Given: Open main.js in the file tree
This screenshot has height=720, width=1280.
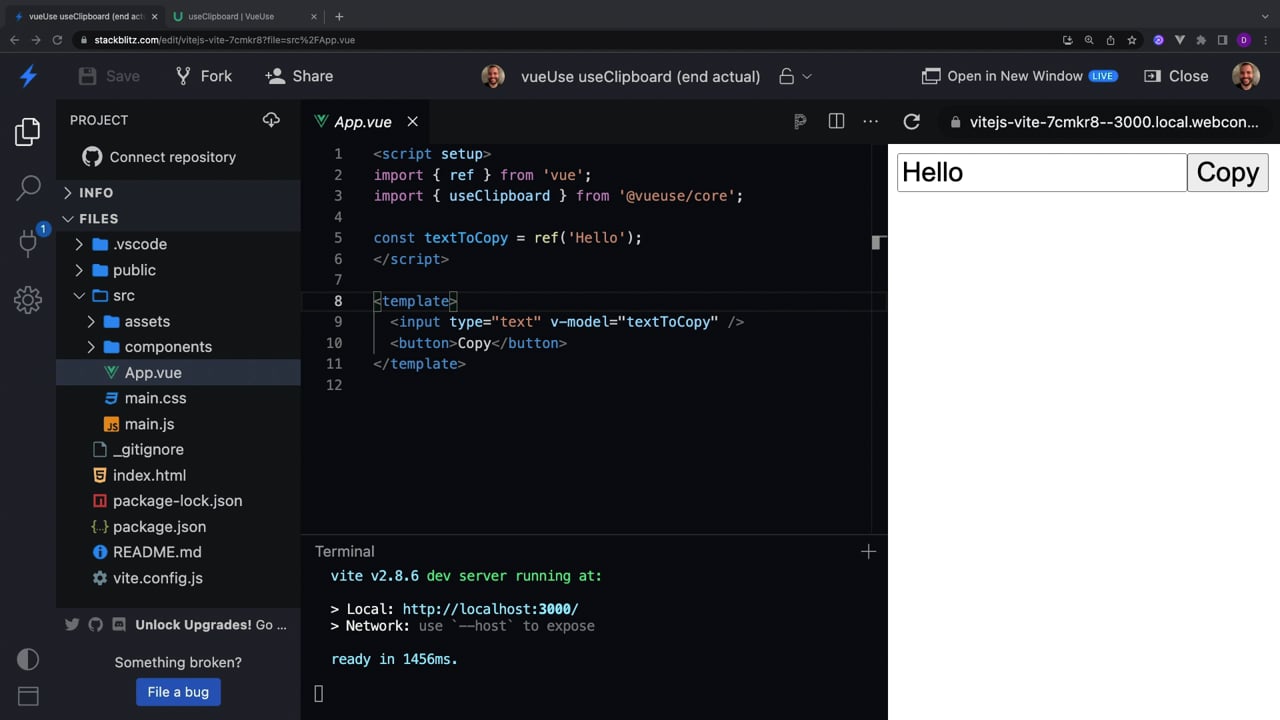Looking at the screenshot, I should pos(178,424).
